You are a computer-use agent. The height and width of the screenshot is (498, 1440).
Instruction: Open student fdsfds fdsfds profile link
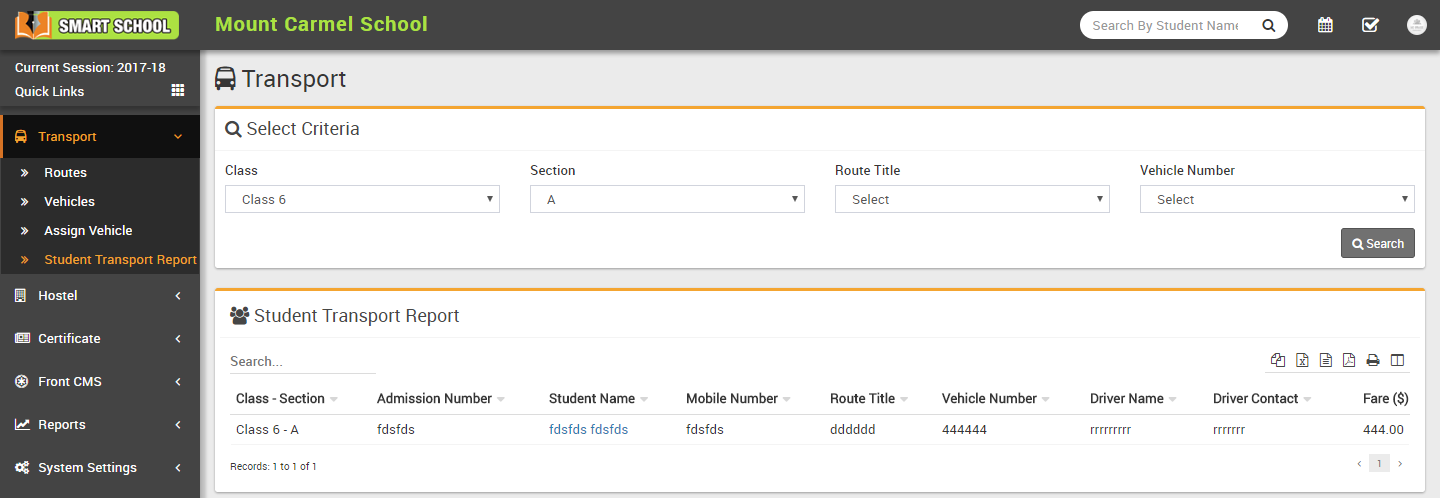588,430
